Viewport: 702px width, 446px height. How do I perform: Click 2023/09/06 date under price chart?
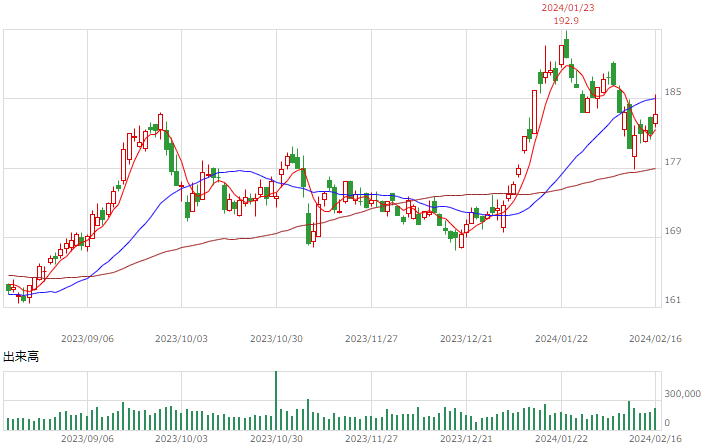(x=87, y=339)
